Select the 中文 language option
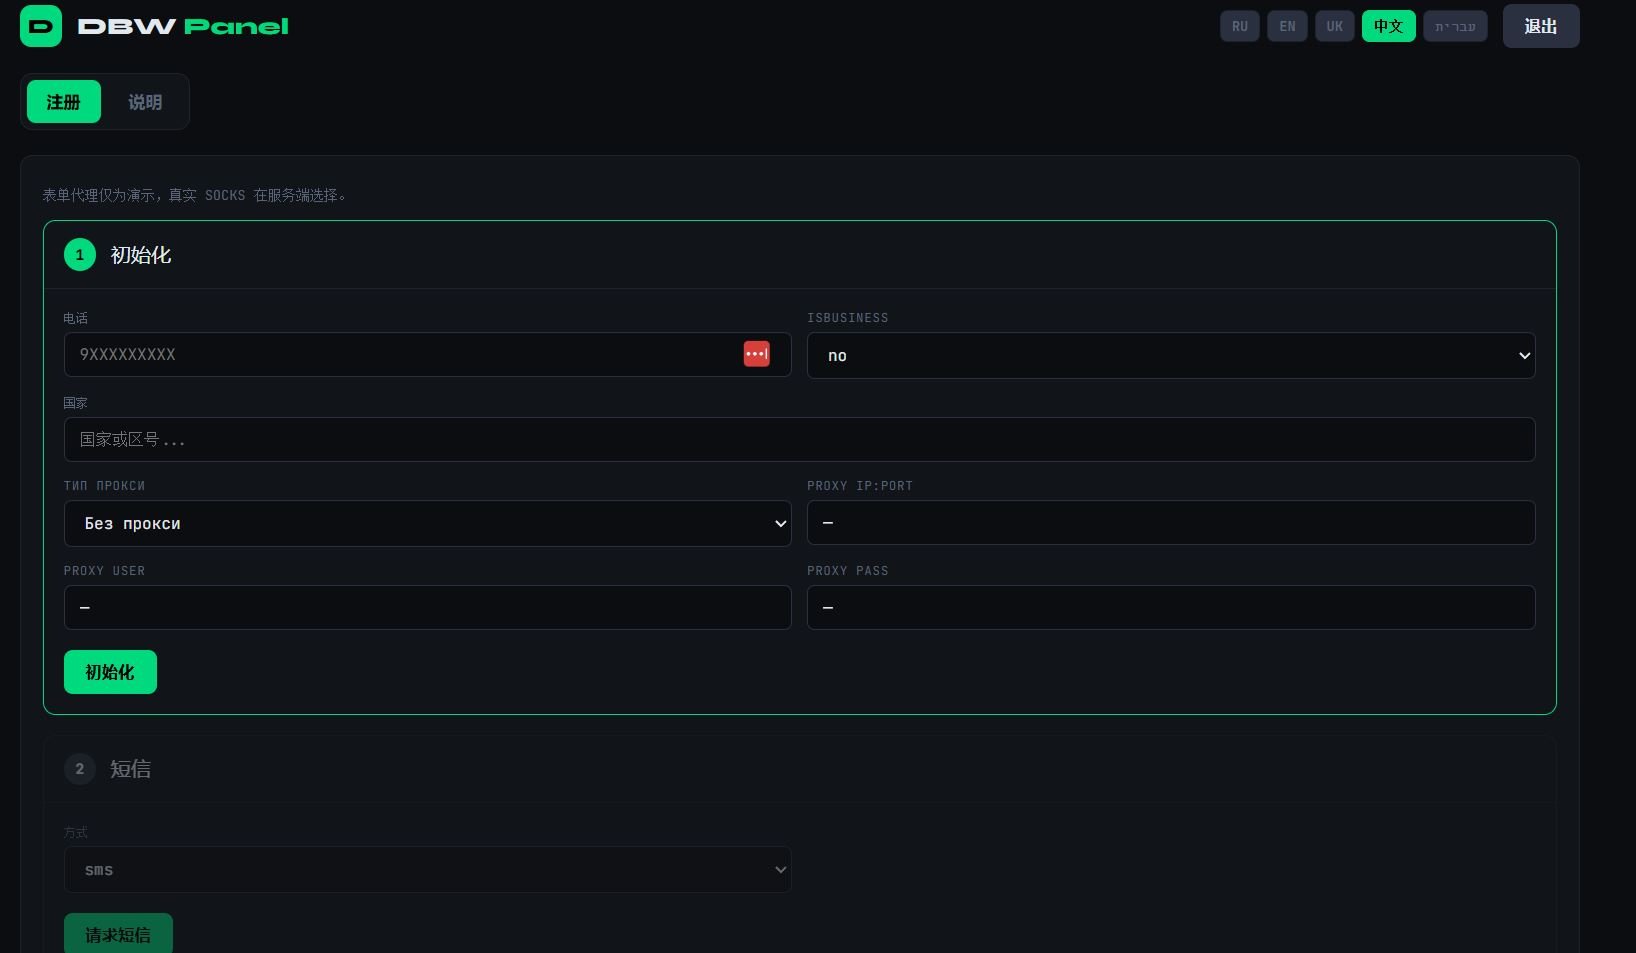 (1388, 26)
